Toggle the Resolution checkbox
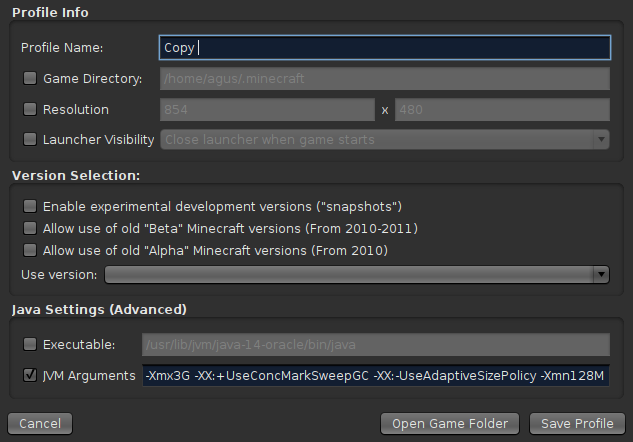Screen dimensions: 633x442 [x=30, y=109]
